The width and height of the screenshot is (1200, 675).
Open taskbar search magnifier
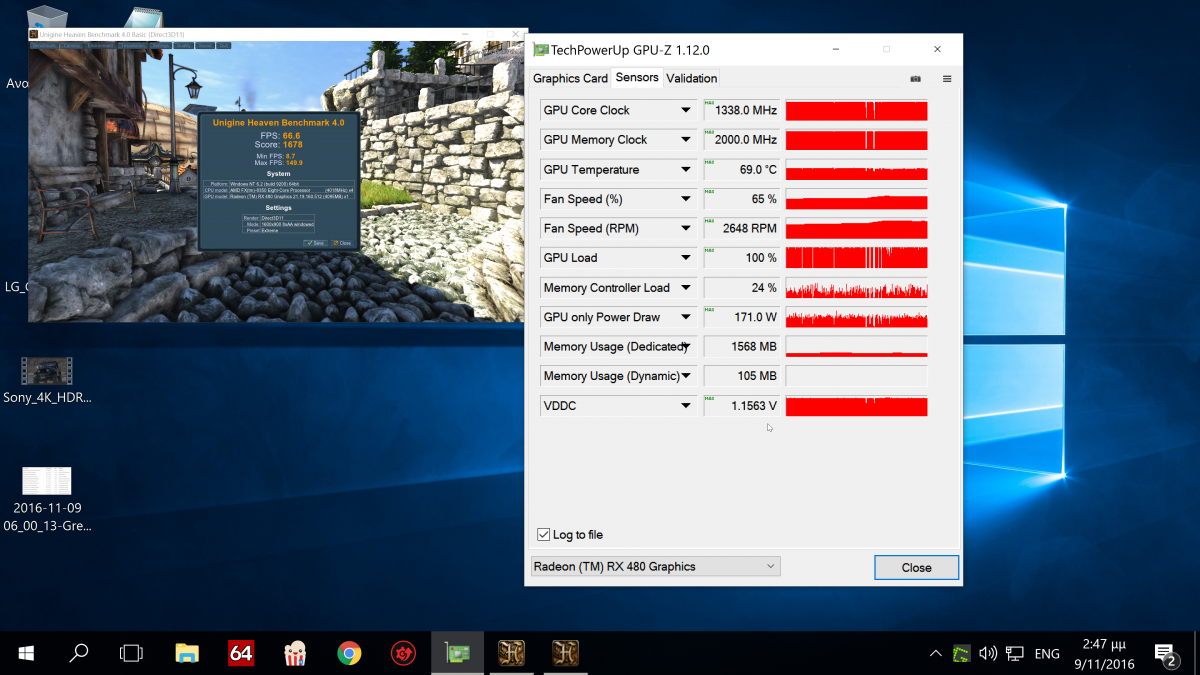pyautogui.click(x=78, y=653)
